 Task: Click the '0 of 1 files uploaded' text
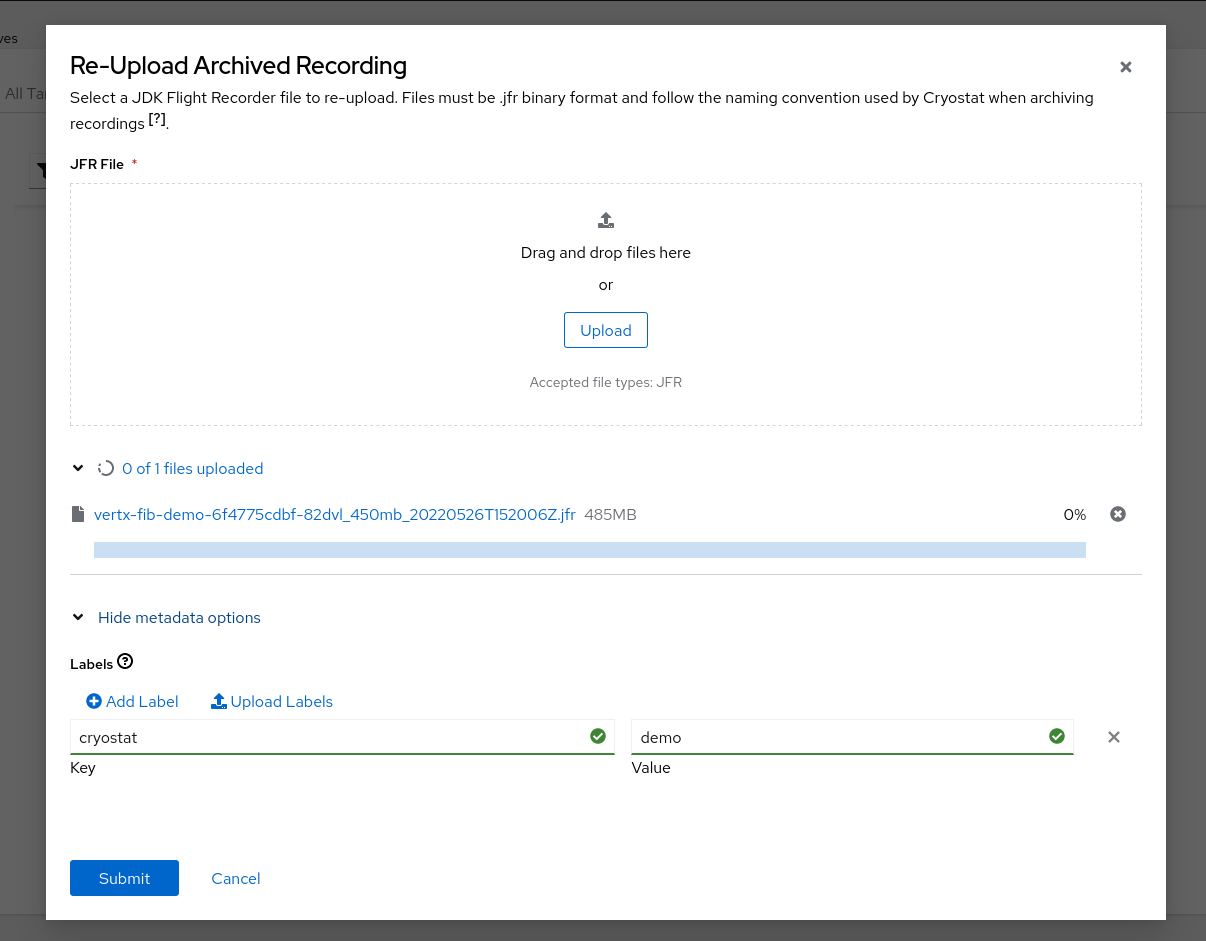(x=192, y=468)
